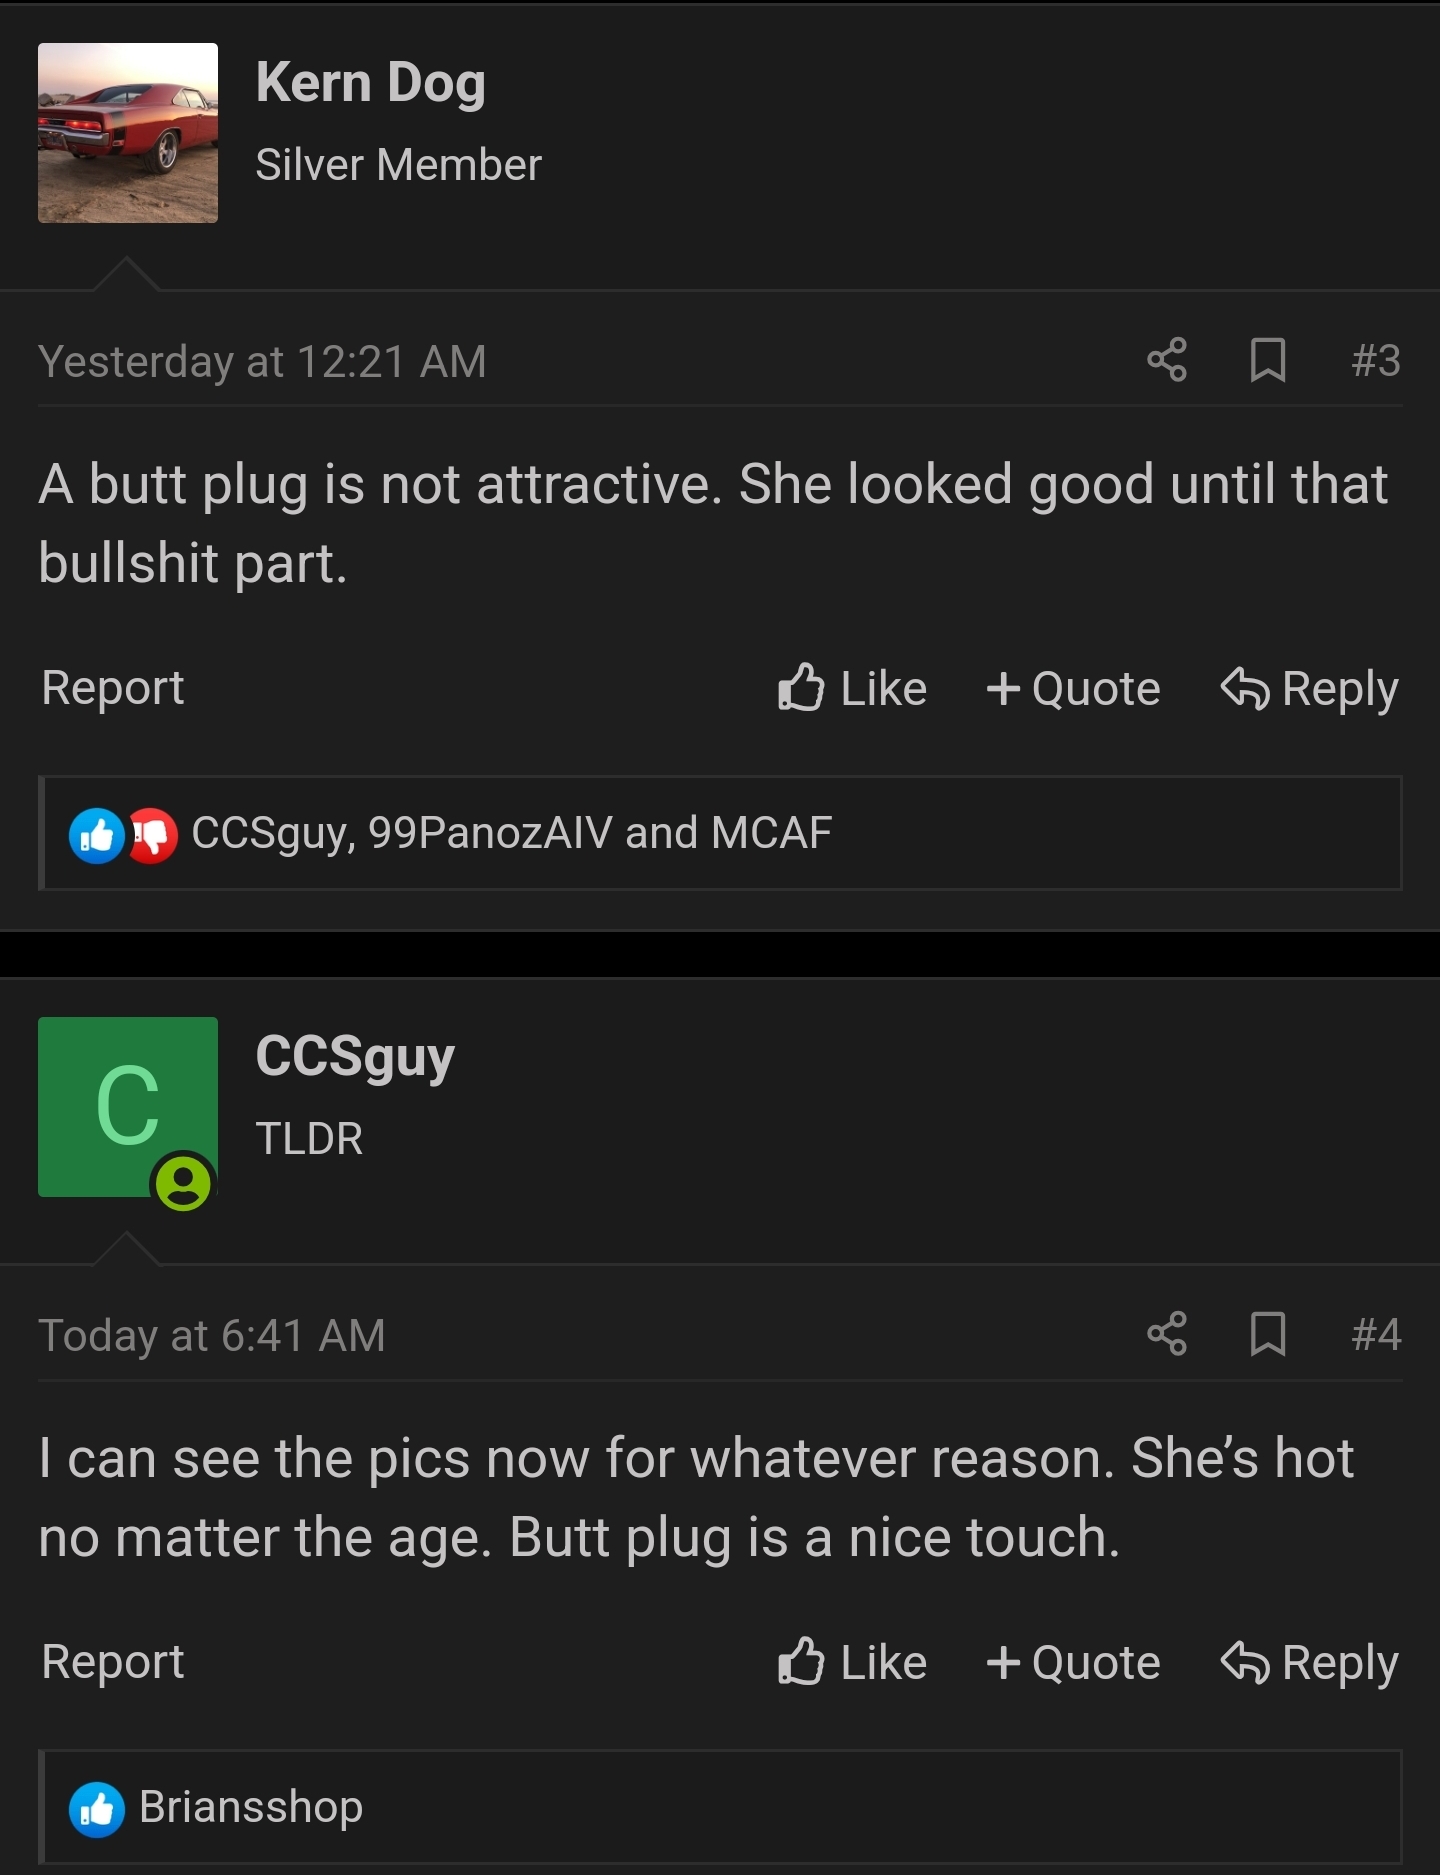Bookmark post #4 by CCSguy

[x=1268, y=1334]
